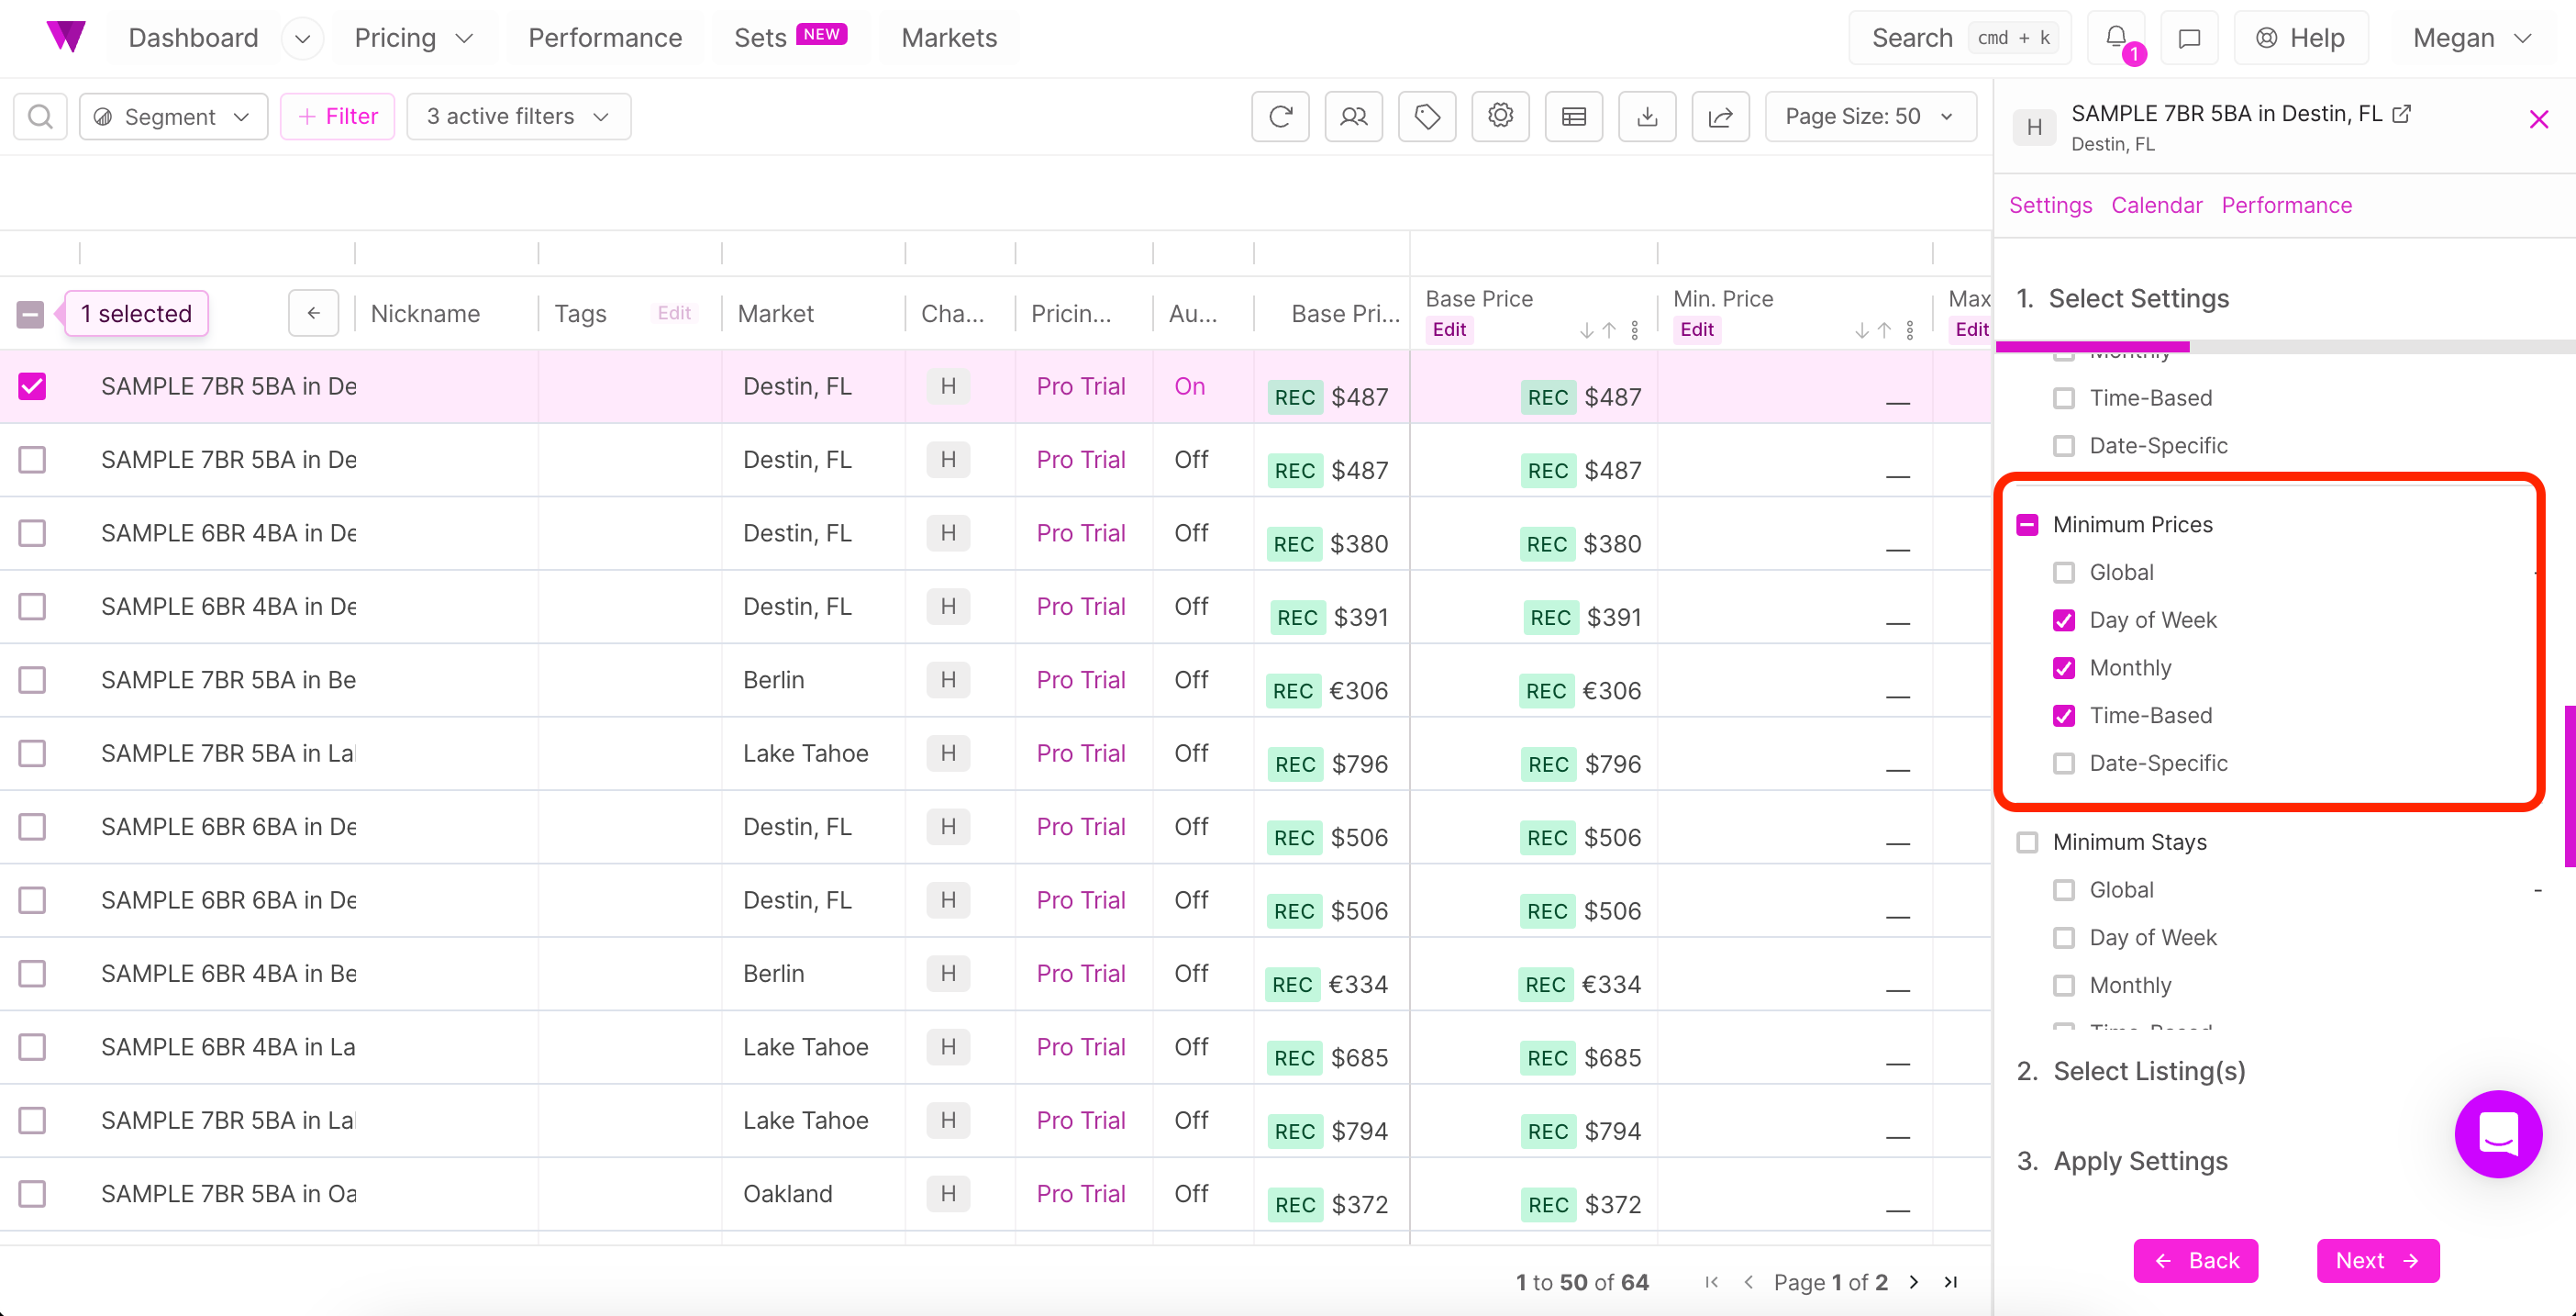Click the back arrow next to Nickname column
This screenshot has width=2576, height=1316.
coord(313,313)
